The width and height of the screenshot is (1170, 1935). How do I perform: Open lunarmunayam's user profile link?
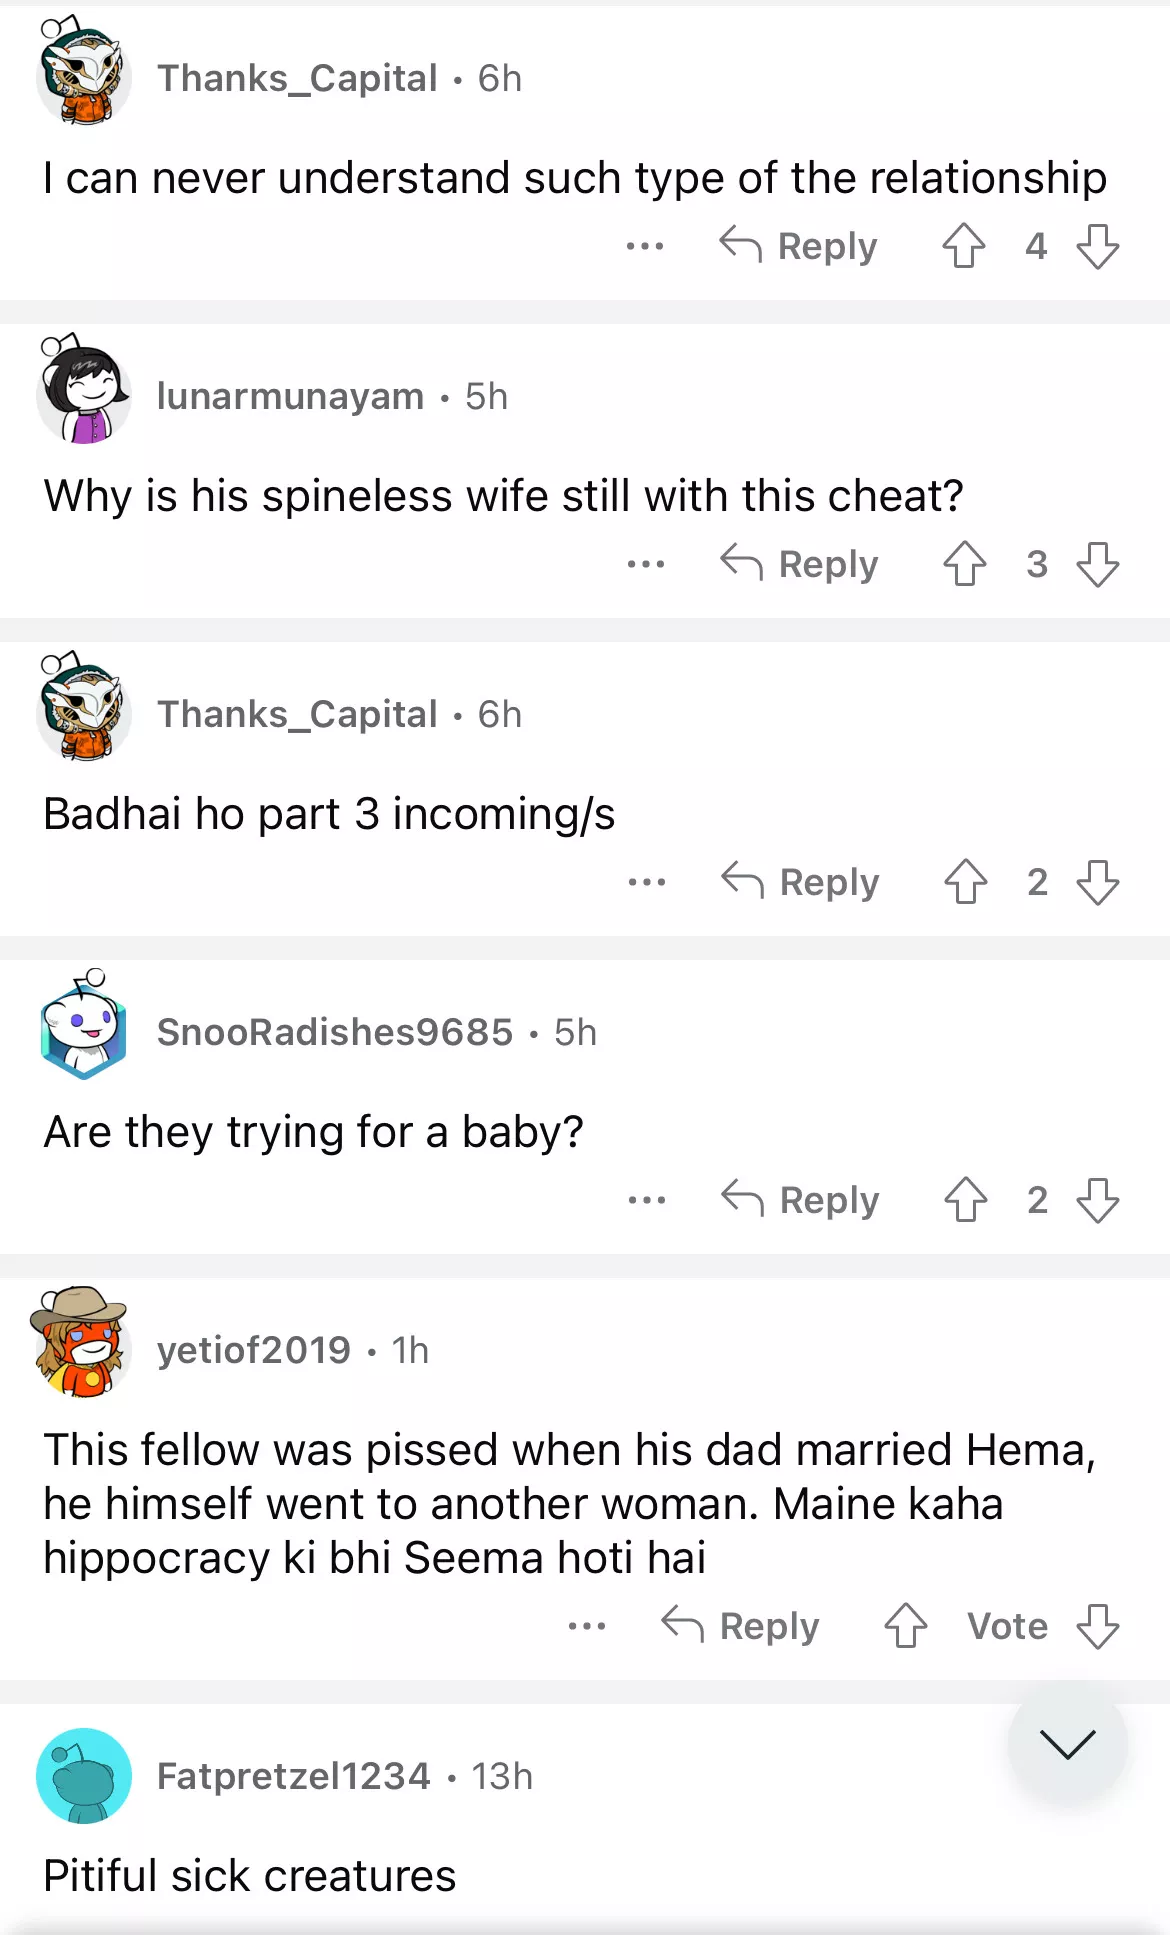[x=290, y=396]
